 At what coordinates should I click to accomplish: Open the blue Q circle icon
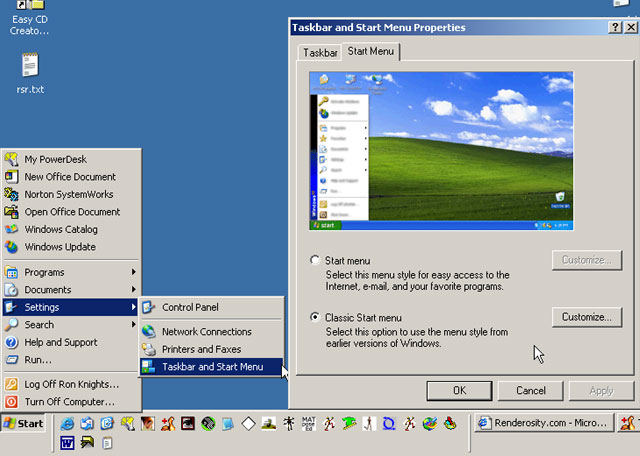[389, 424]
